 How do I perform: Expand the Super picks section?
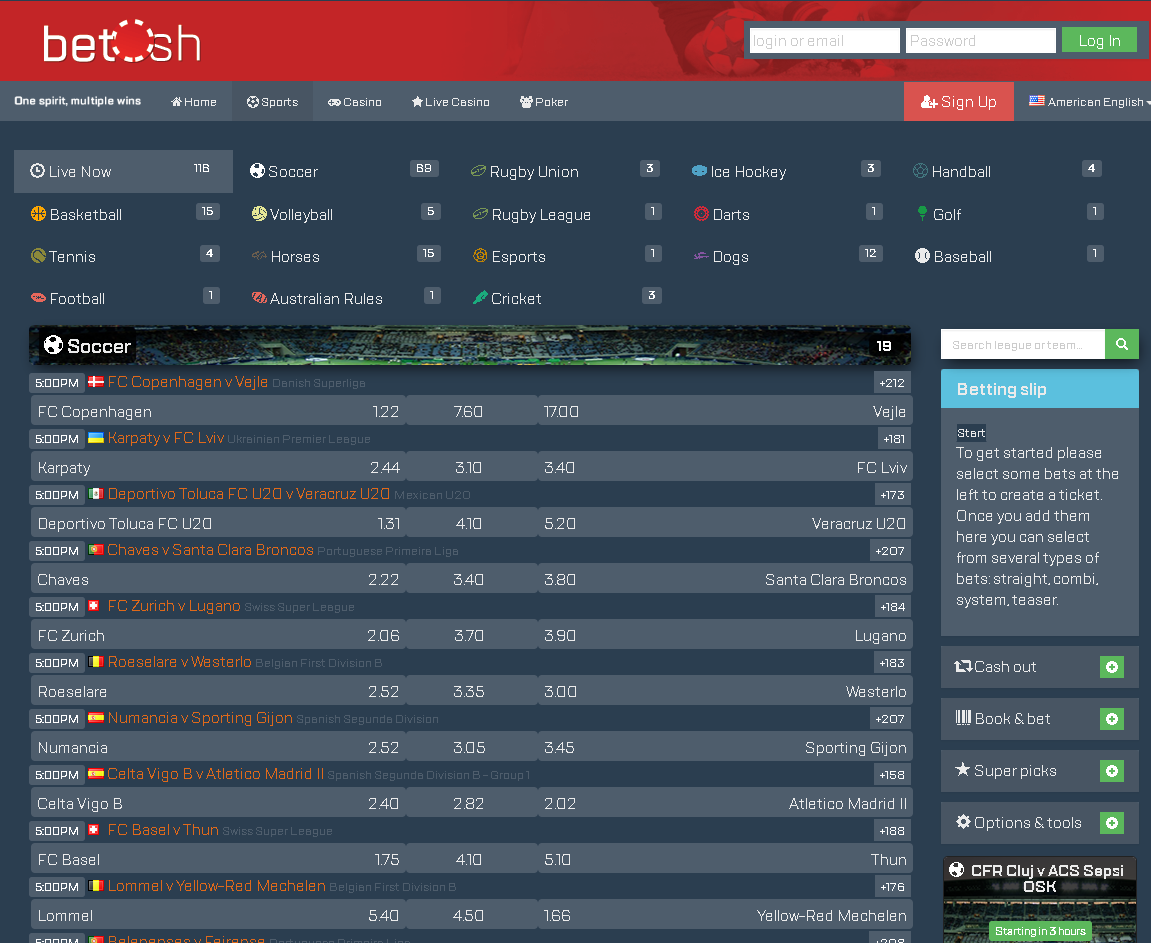1111,771
